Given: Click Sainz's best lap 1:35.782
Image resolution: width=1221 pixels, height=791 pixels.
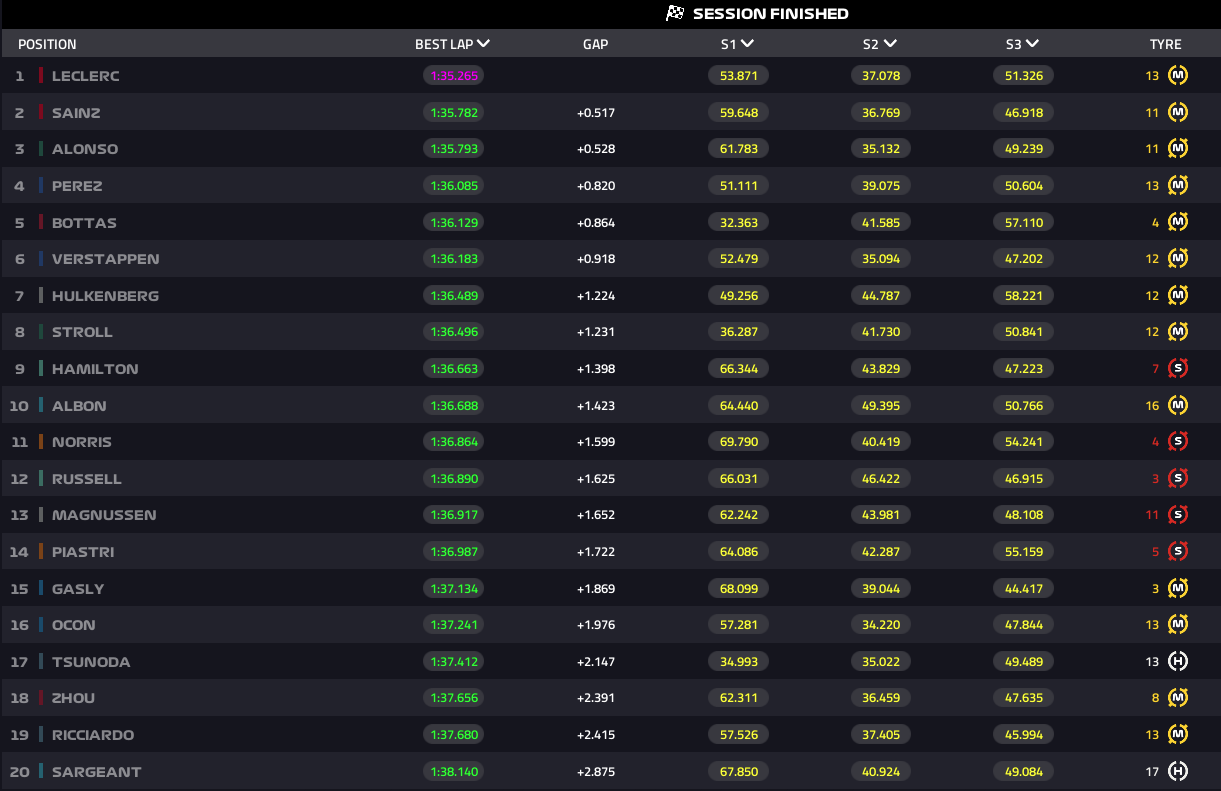Looking at the screenshot, I should coord(453,113).
